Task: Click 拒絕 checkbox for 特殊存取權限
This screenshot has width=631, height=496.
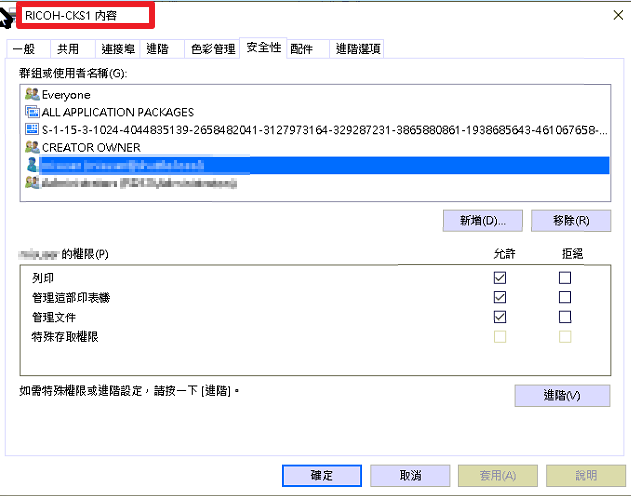Action: pyautogui.click(x=565, y=337)
